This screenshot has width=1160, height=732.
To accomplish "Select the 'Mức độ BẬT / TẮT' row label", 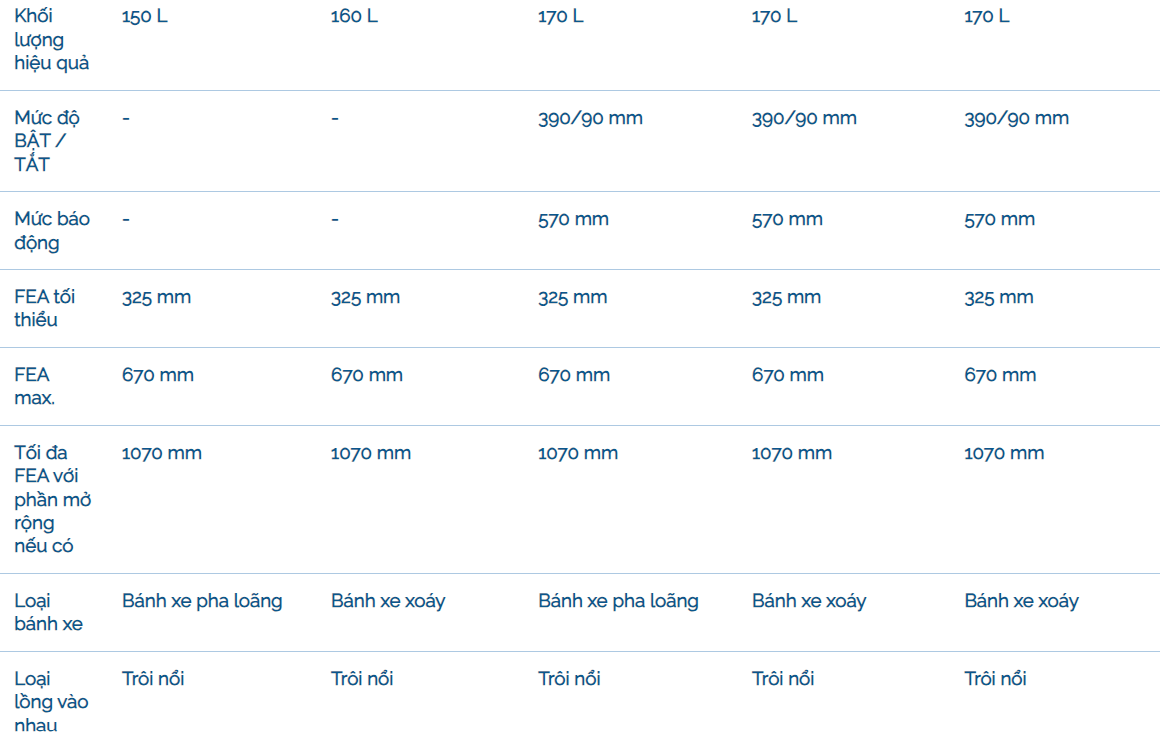I will (47, 141).
